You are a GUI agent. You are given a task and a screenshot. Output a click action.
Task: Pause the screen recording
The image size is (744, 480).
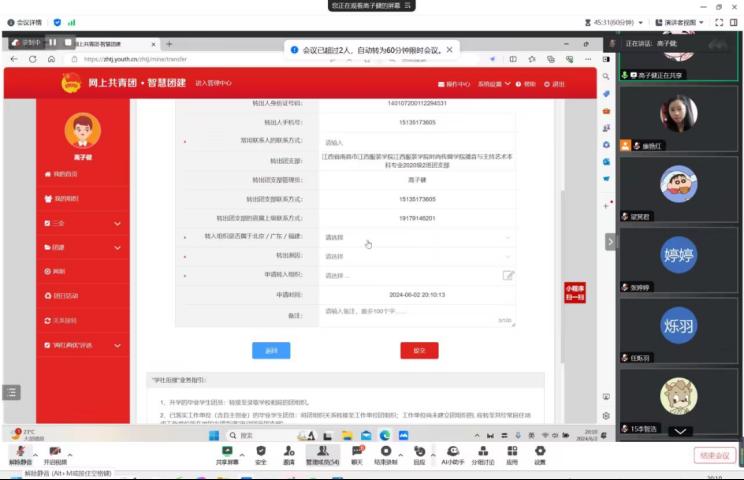[x=53, y=43]
